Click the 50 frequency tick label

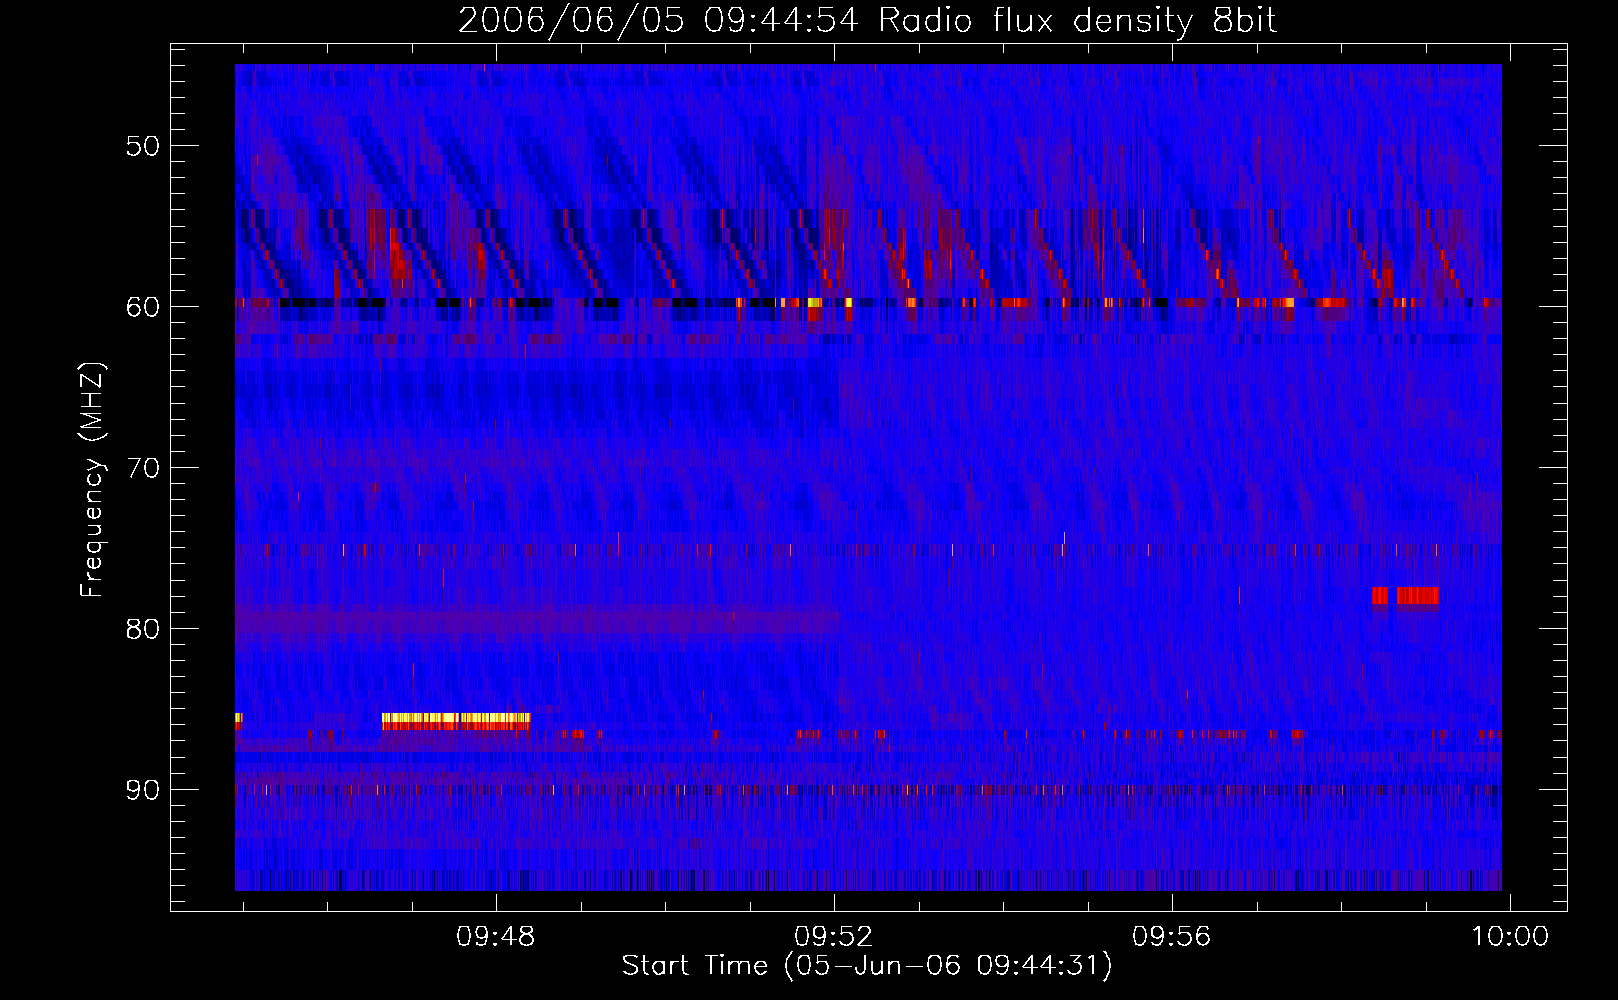143,146
